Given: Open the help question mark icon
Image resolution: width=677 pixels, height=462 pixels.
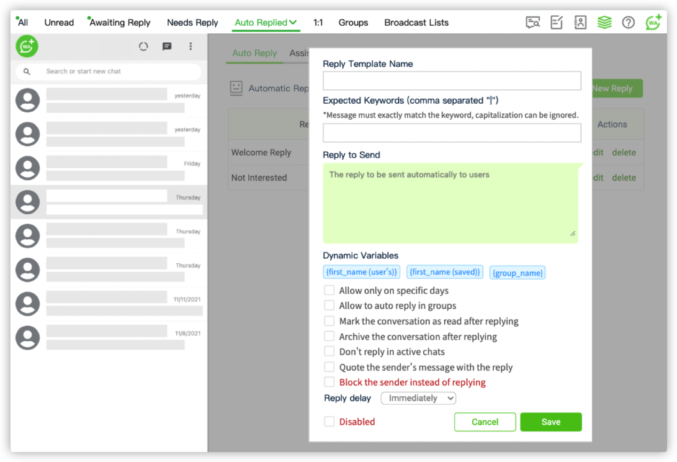Looking at the screenshot, I should 628,22.
